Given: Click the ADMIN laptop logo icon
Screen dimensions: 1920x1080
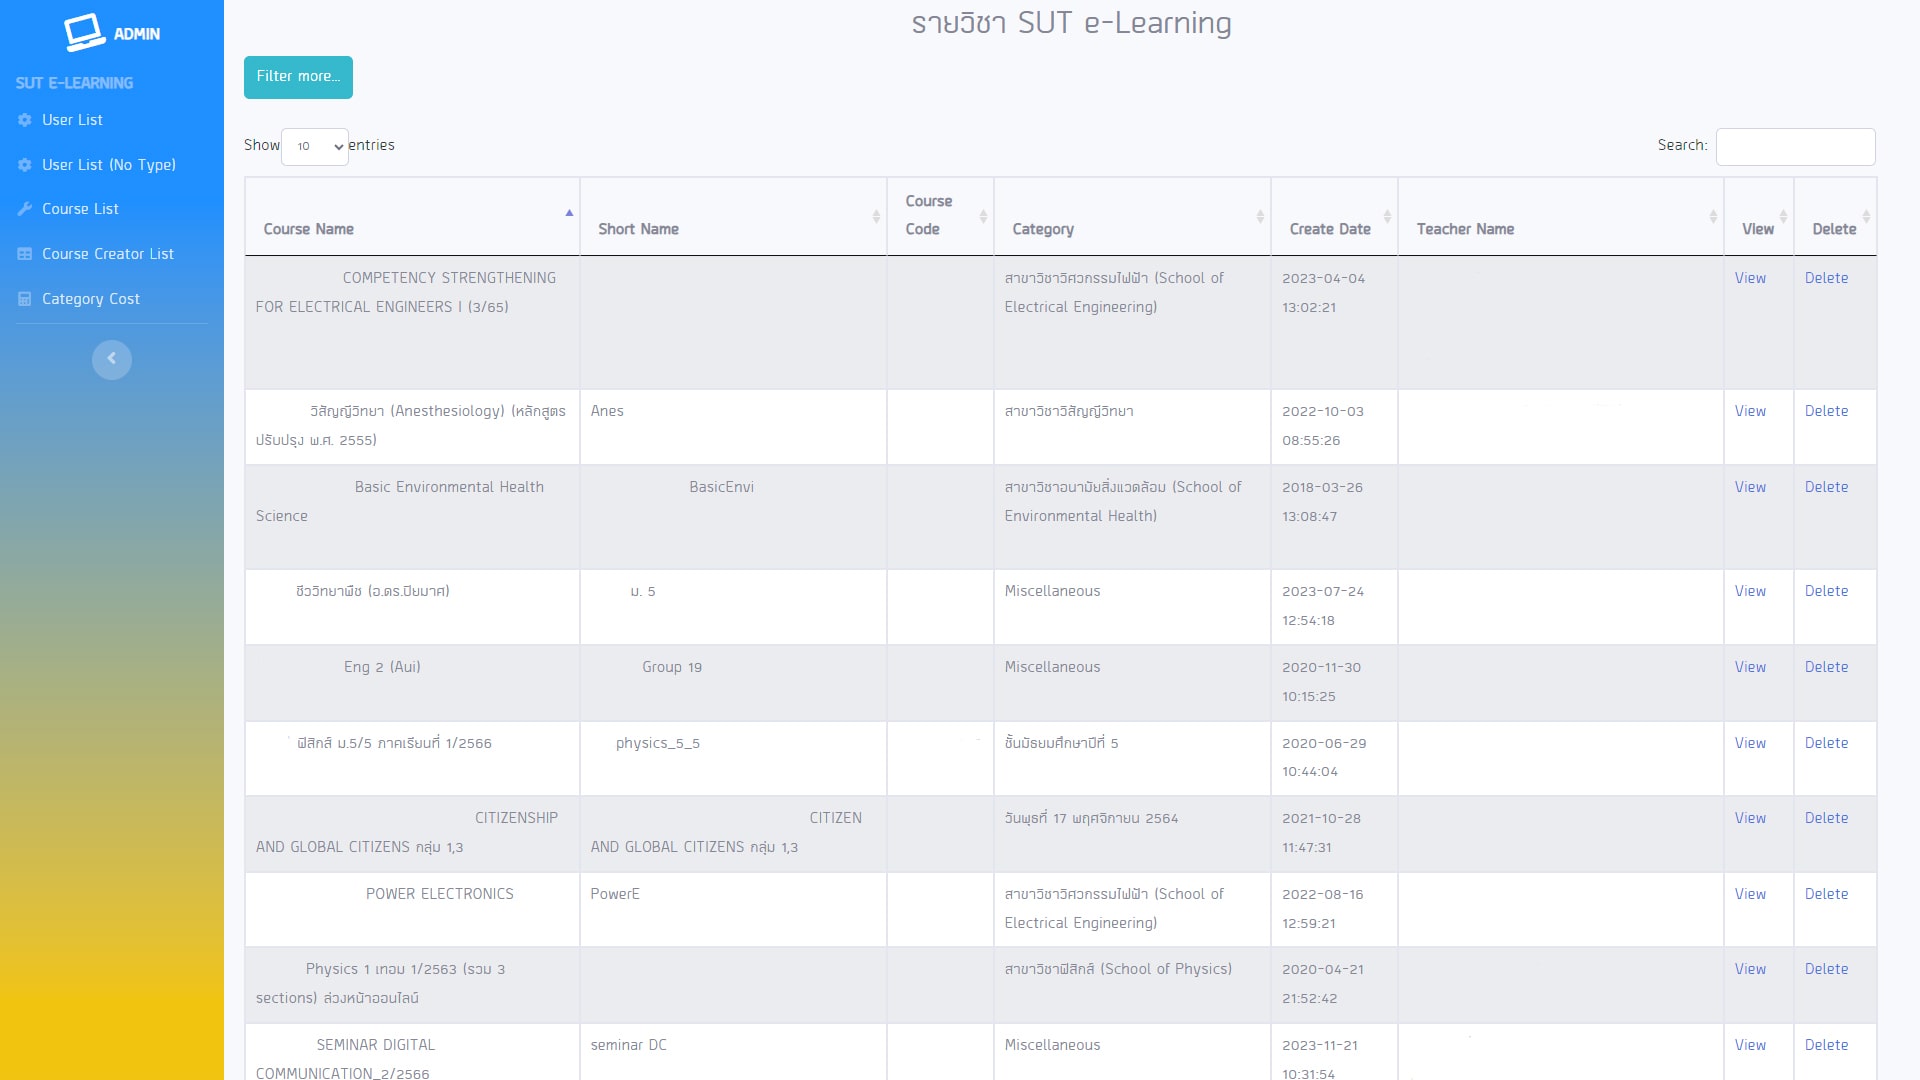Looking at the screenshot, I should (85, 32).
